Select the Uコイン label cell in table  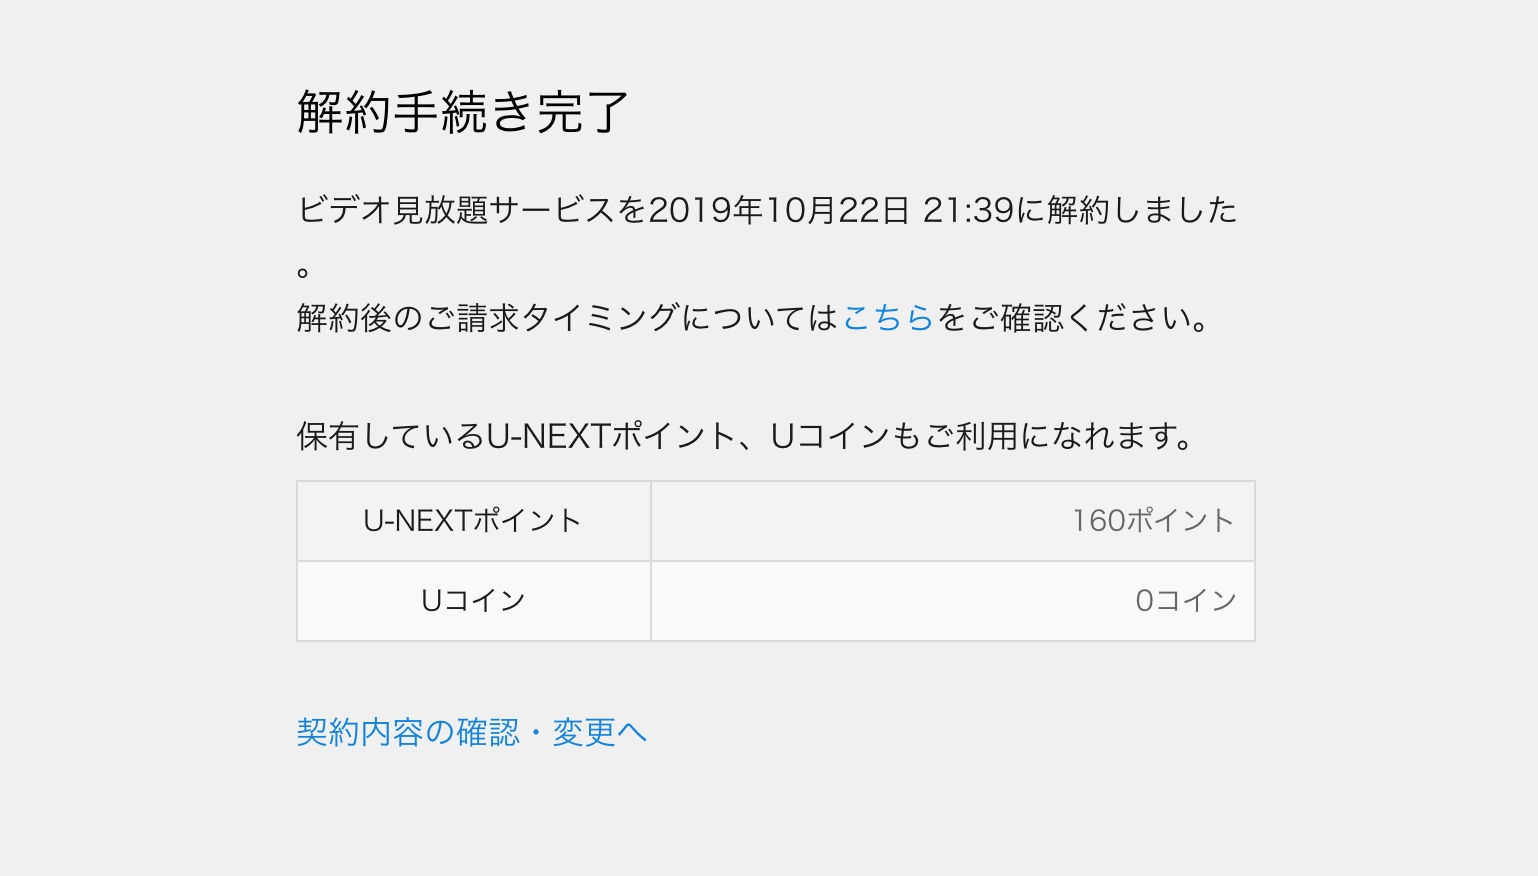point(474,601)
